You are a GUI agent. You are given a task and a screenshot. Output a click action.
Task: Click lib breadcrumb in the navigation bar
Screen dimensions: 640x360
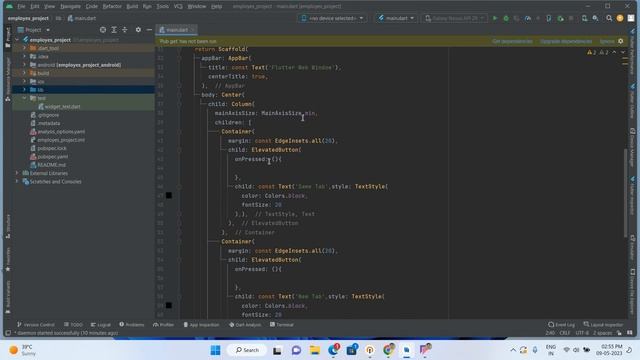(x=58, y=18)
